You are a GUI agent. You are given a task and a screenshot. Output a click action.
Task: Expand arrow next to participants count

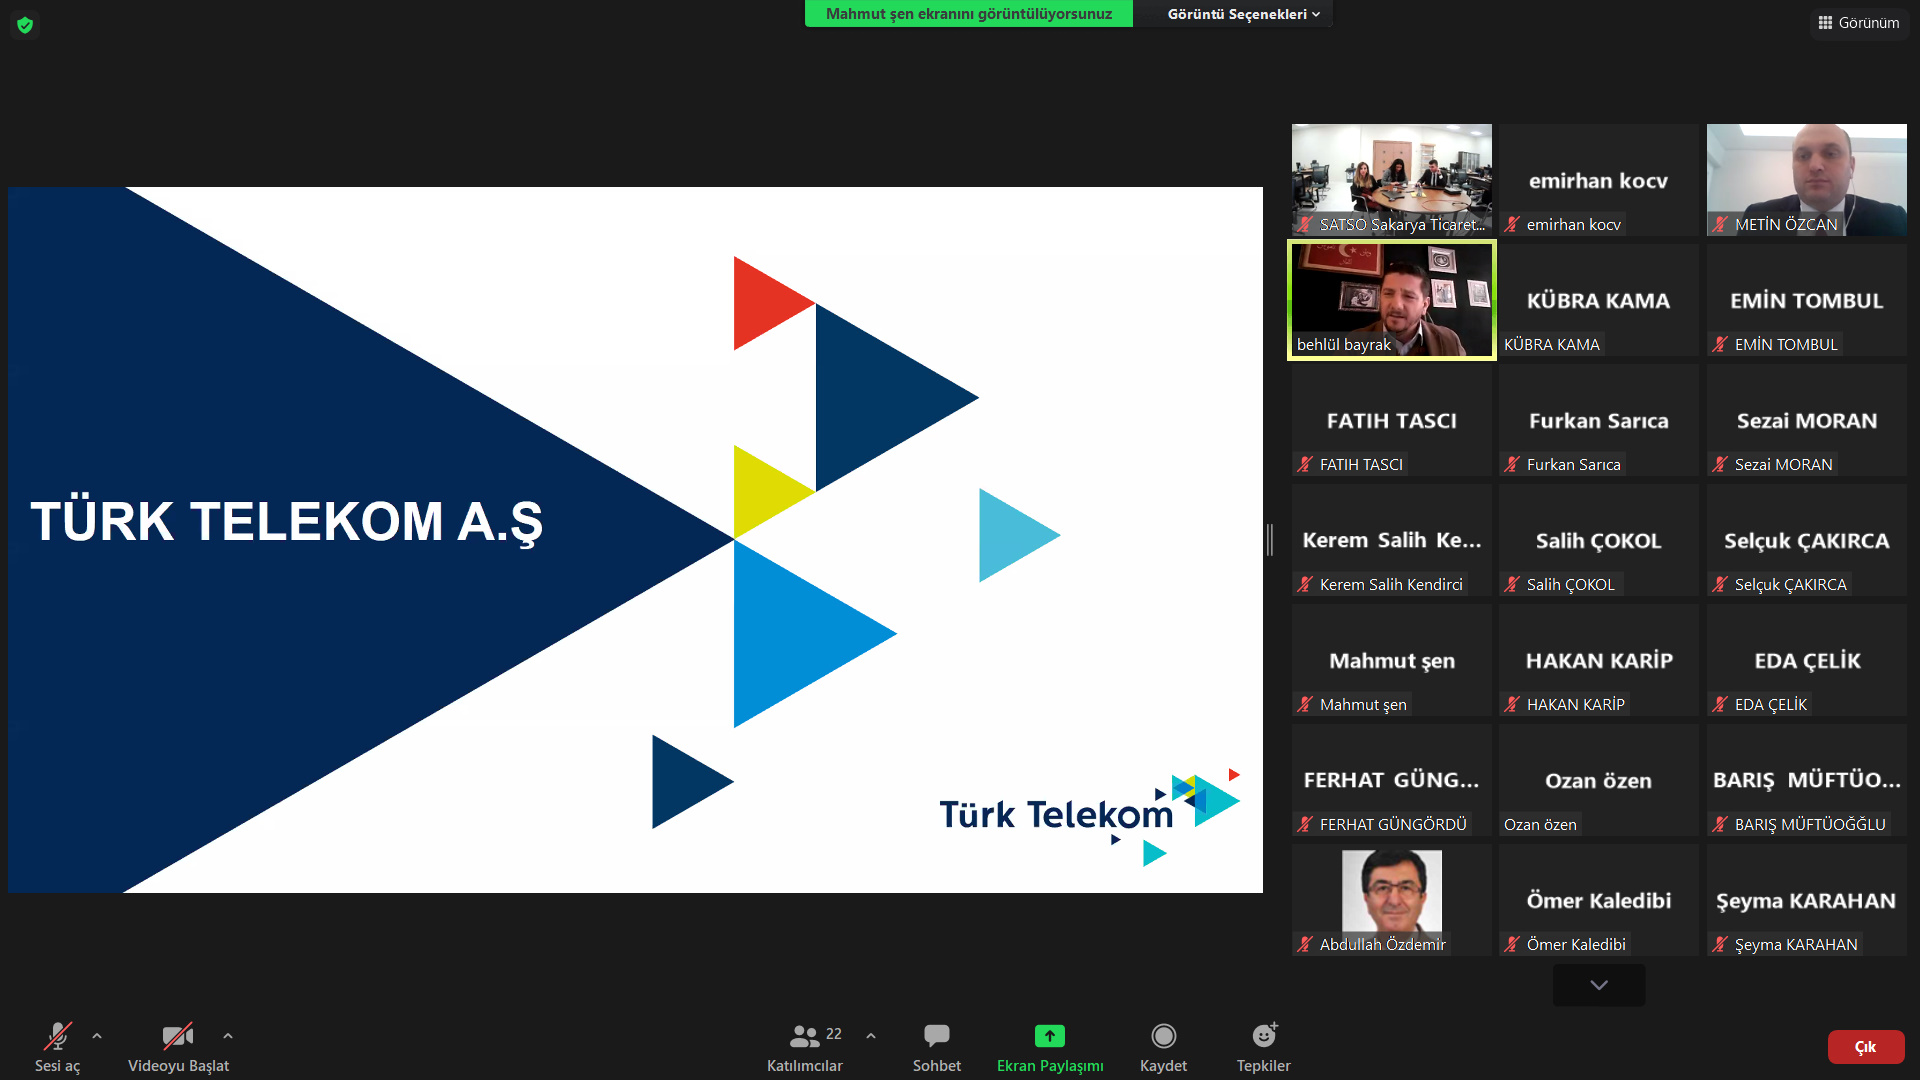871,1036
